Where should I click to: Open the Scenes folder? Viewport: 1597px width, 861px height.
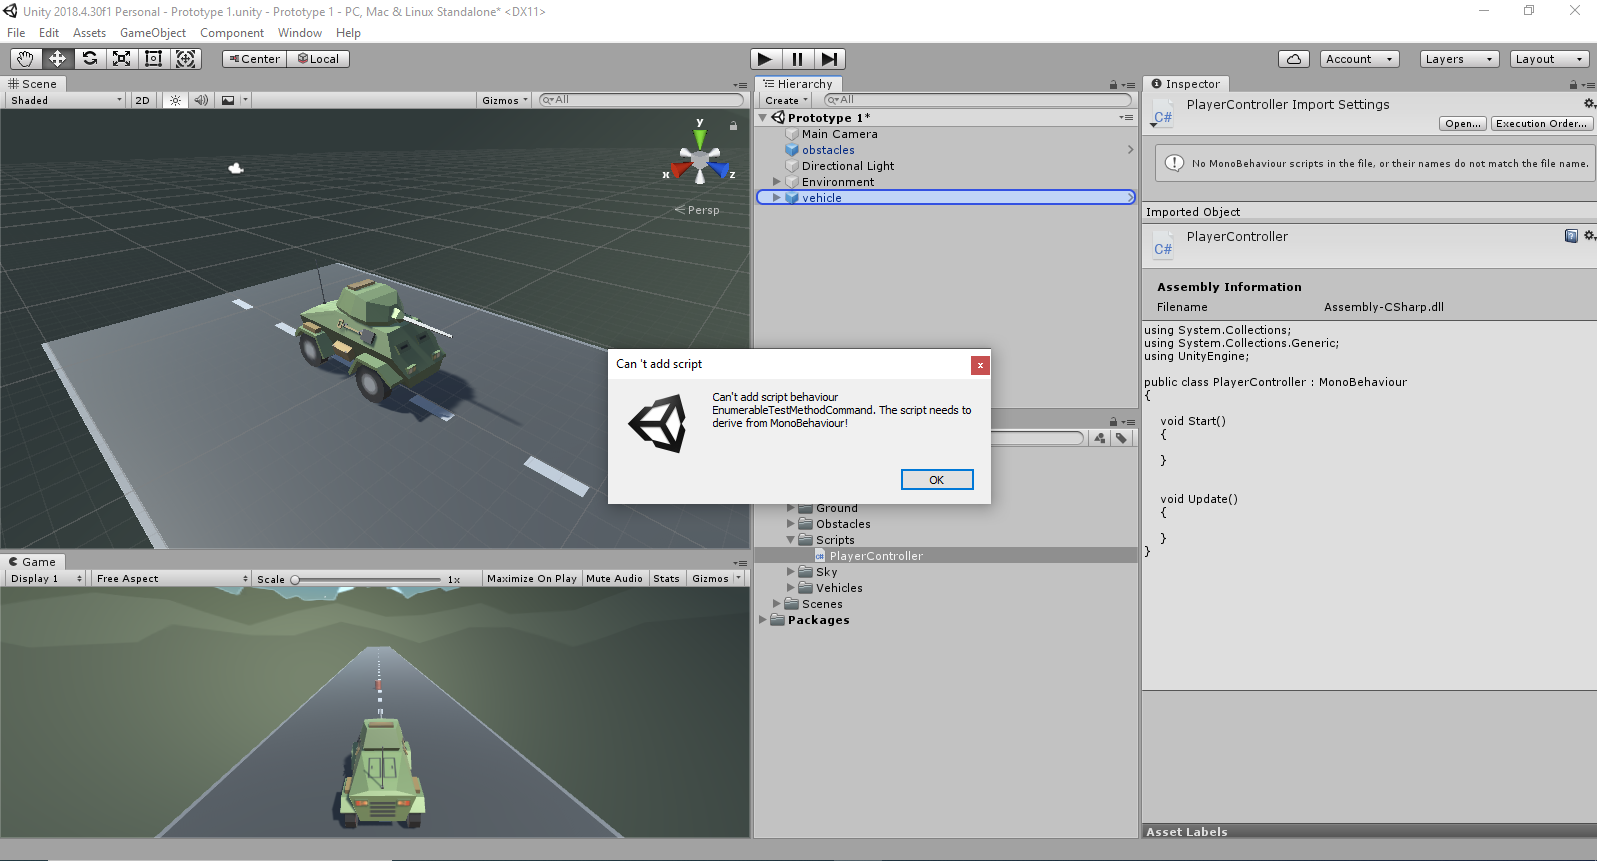click(x=822, y=604)
